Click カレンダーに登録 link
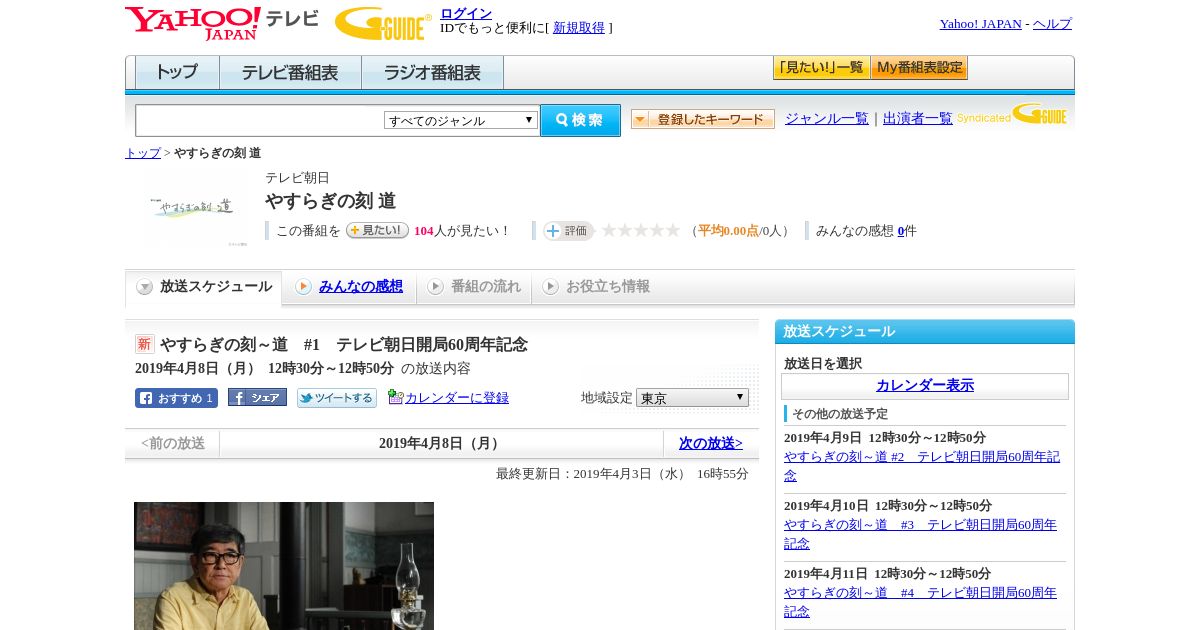Screen dimensions: 1200x630 point(457,398)
